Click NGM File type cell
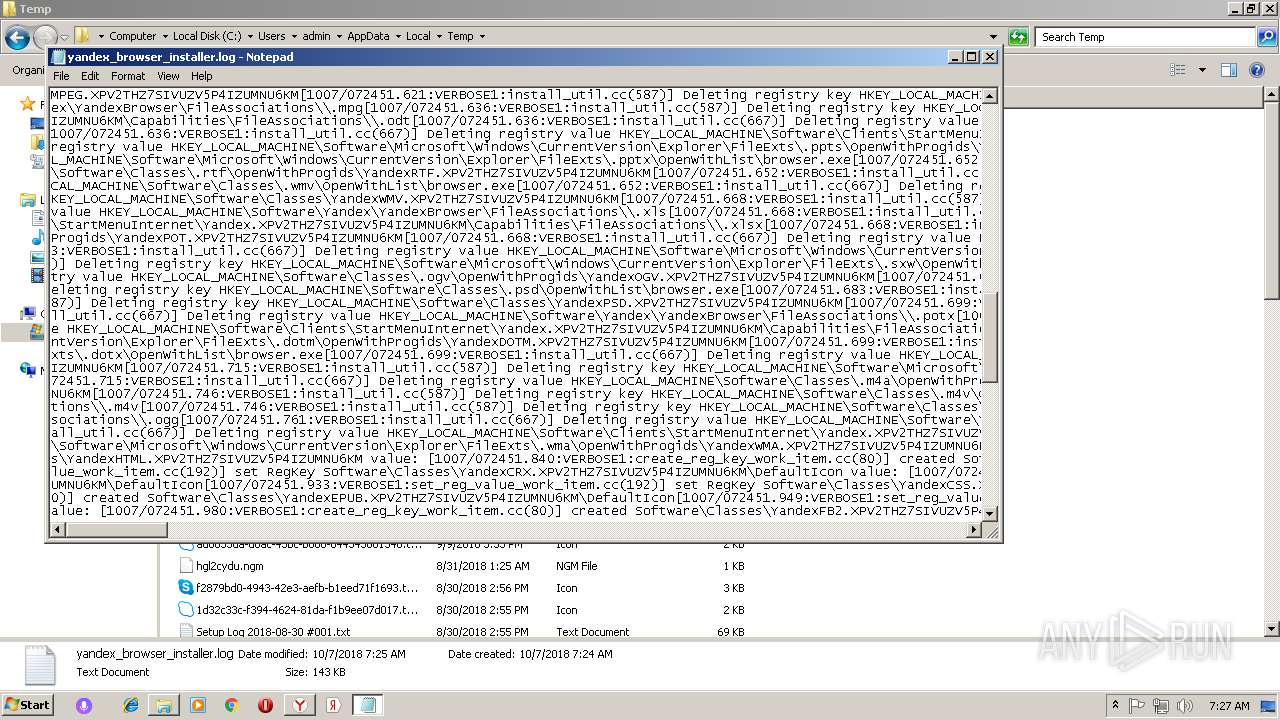 pyautogui.click(x=577, y=566)
